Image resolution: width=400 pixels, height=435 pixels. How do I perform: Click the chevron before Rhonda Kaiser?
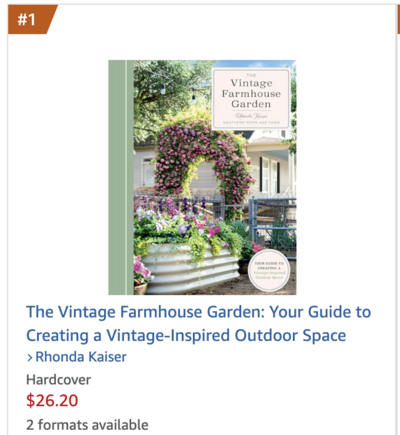pos(30,358)
